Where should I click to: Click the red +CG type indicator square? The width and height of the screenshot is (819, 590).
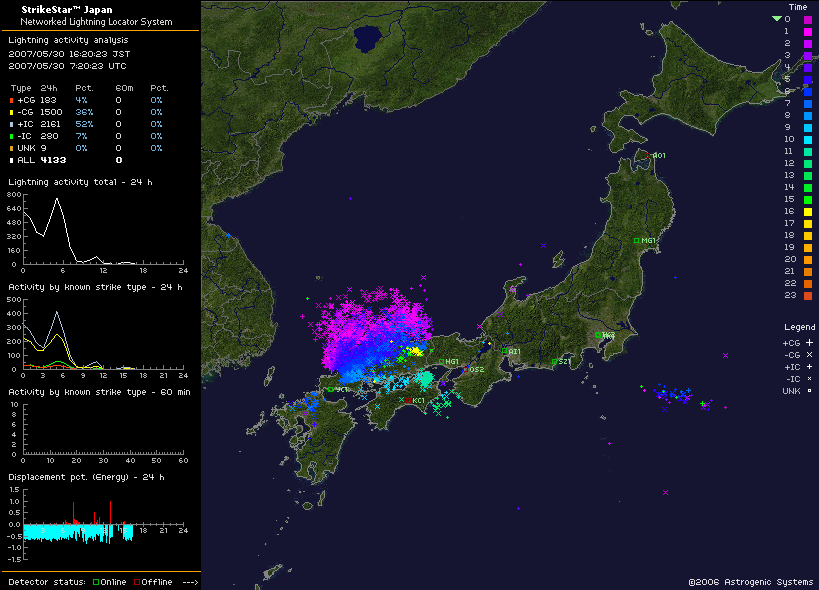tap(11, 100)
